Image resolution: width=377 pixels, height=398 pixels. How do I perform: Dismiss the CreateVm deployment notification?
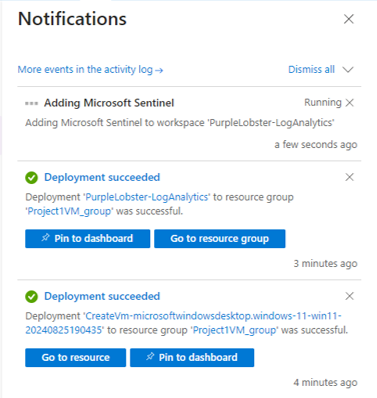click(350, 296)
